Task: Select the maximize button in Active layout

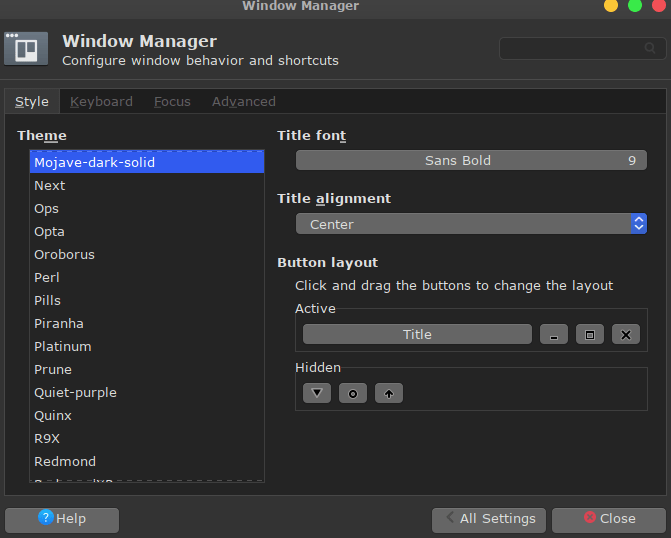Action: pos(590,334)
